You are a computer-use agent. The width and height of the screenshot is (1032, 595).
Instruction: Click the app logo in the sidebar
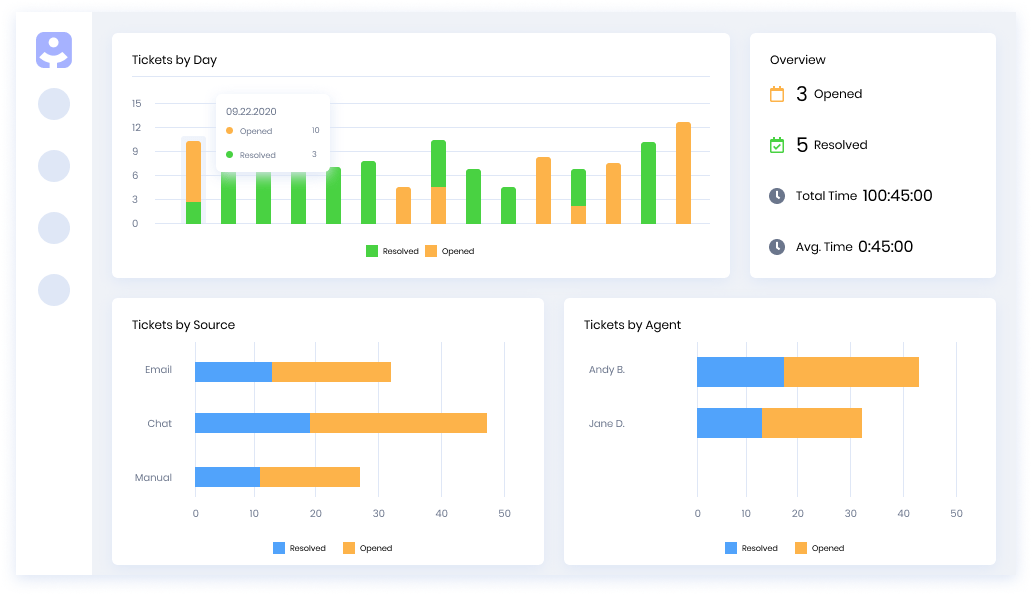[x=54, y=50]
